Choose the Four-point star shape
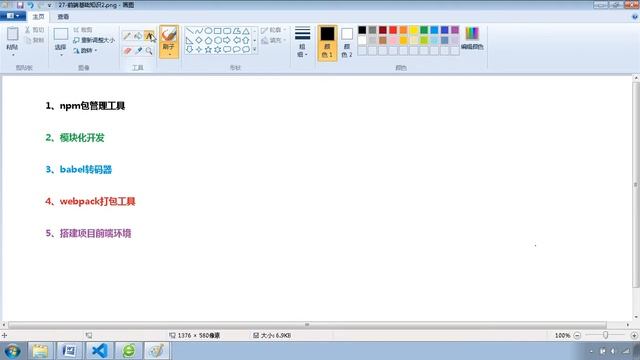Screen dimensions: 640x360 click(199, 50)
